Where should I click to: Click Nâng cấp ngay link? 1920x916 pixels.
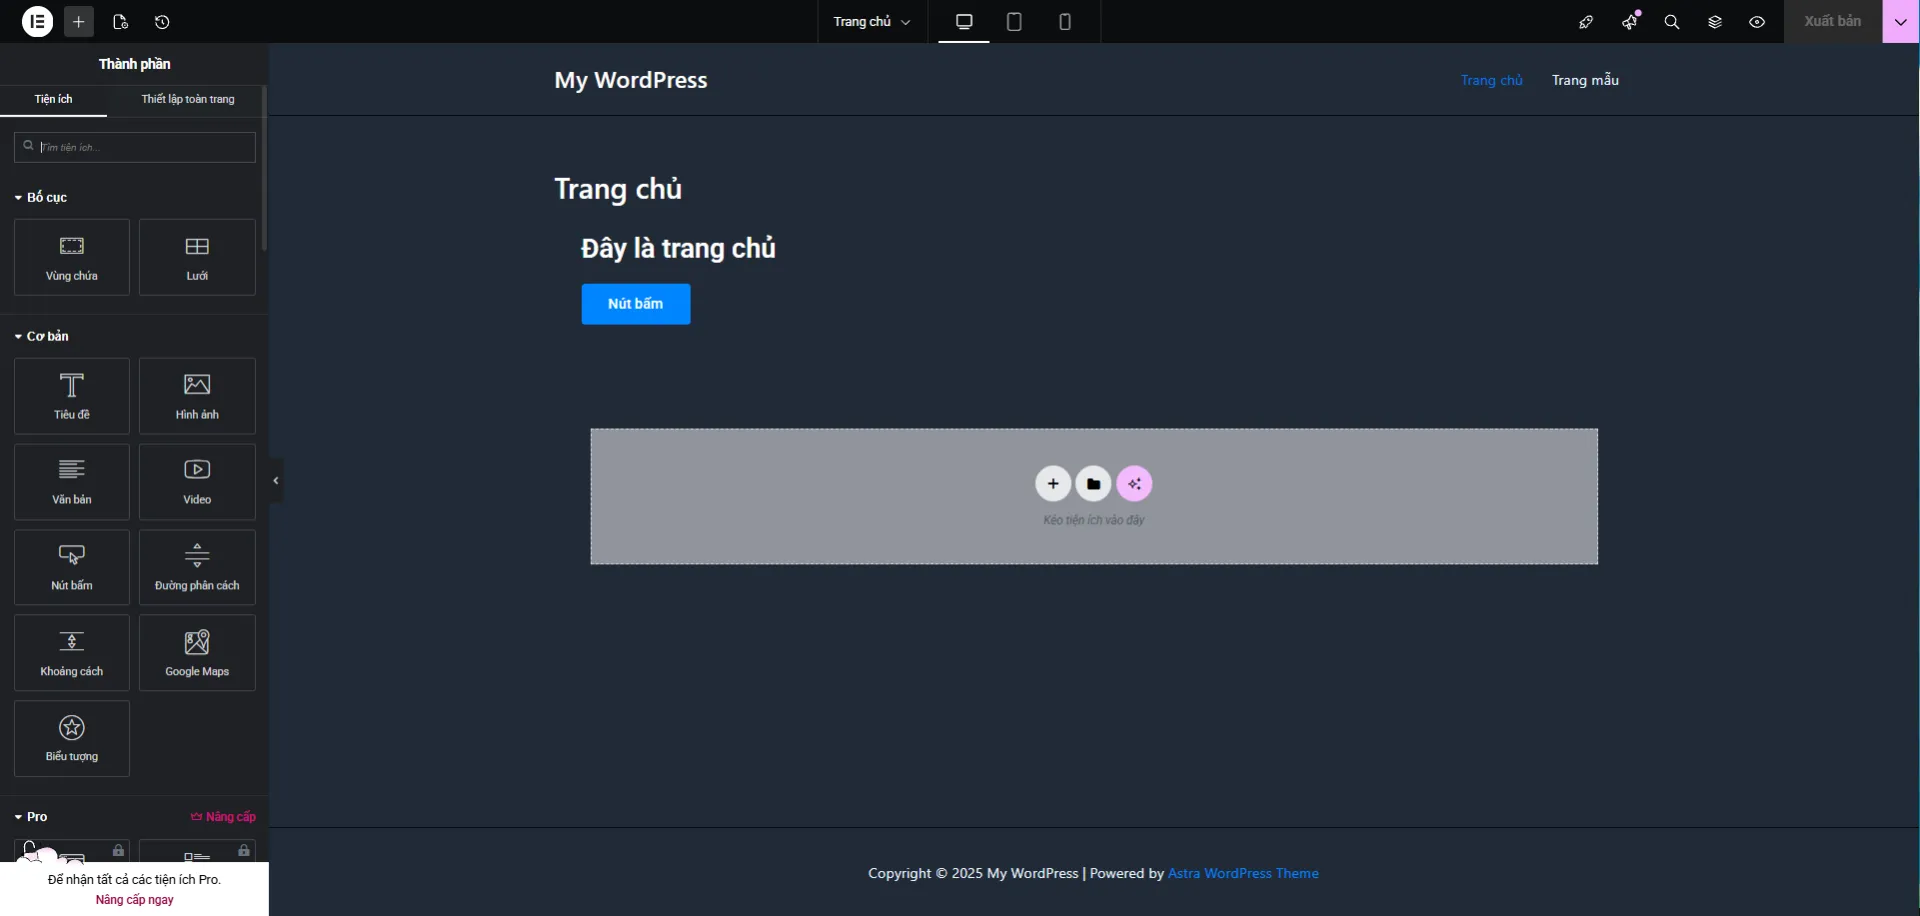pyautogui.click(x=135, y=900)
